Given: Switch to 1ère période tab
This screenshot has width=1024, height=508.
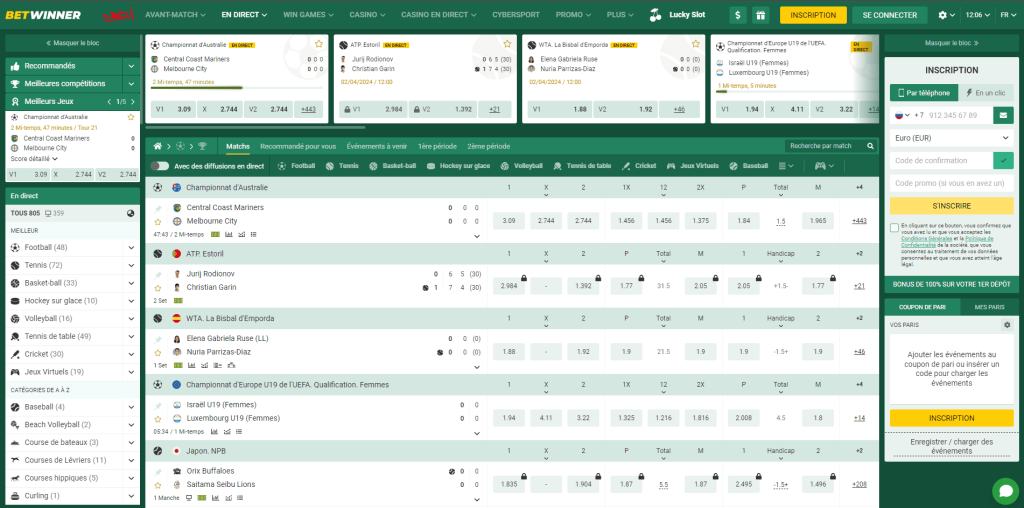Looking at the screenshot, I should [x=438, y=146].
